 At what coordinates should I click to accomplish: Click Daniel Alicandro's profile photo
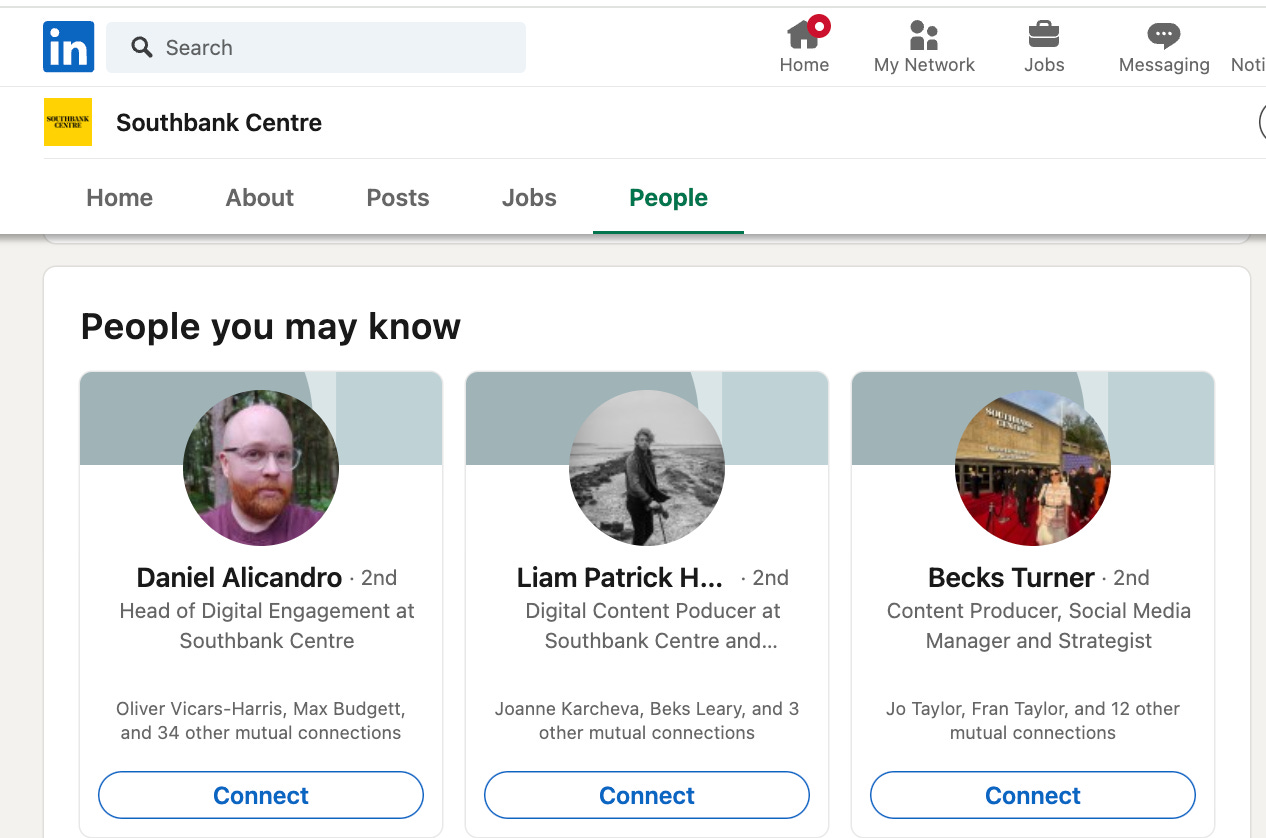point(261,467)
